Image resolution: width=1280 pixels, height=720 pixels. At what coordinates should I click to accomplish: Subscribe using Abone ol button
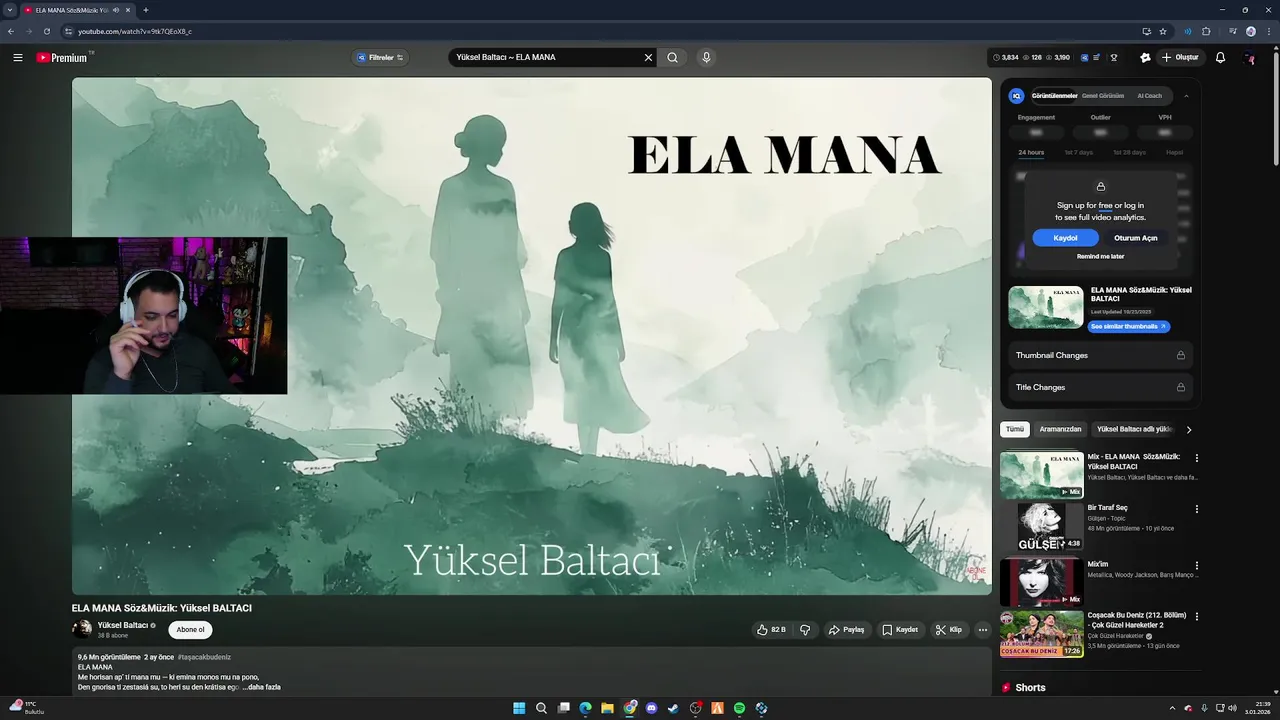[190, 630]
